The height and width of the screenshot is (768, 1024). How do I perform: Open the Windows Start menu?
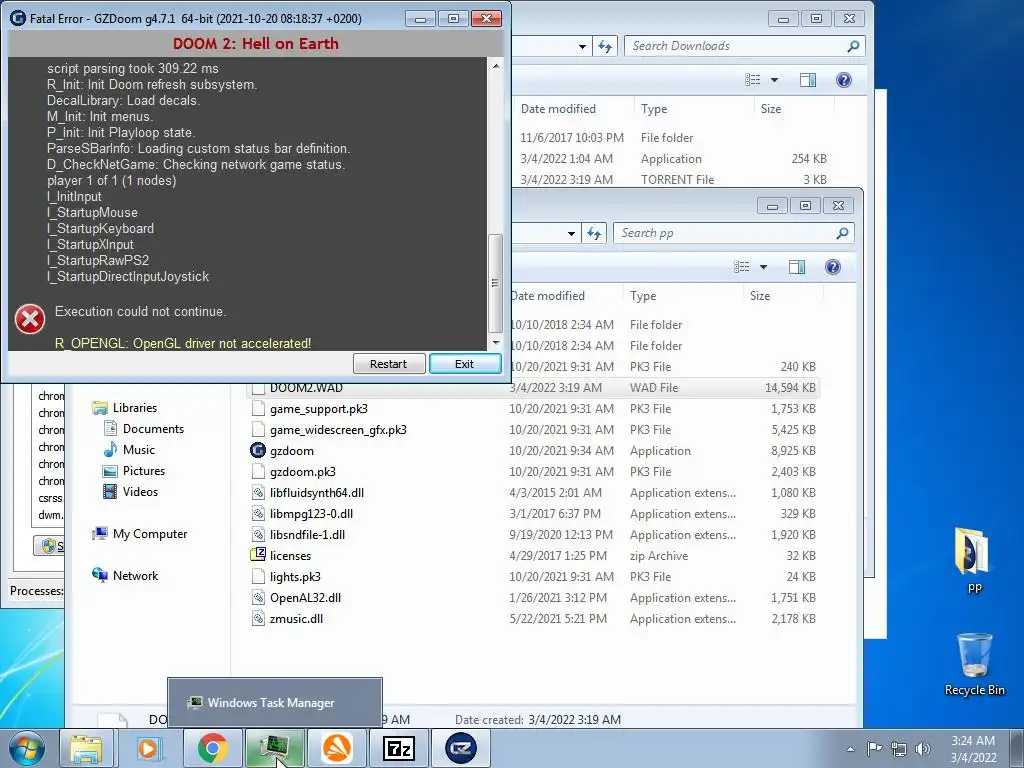tap(28, 748)
